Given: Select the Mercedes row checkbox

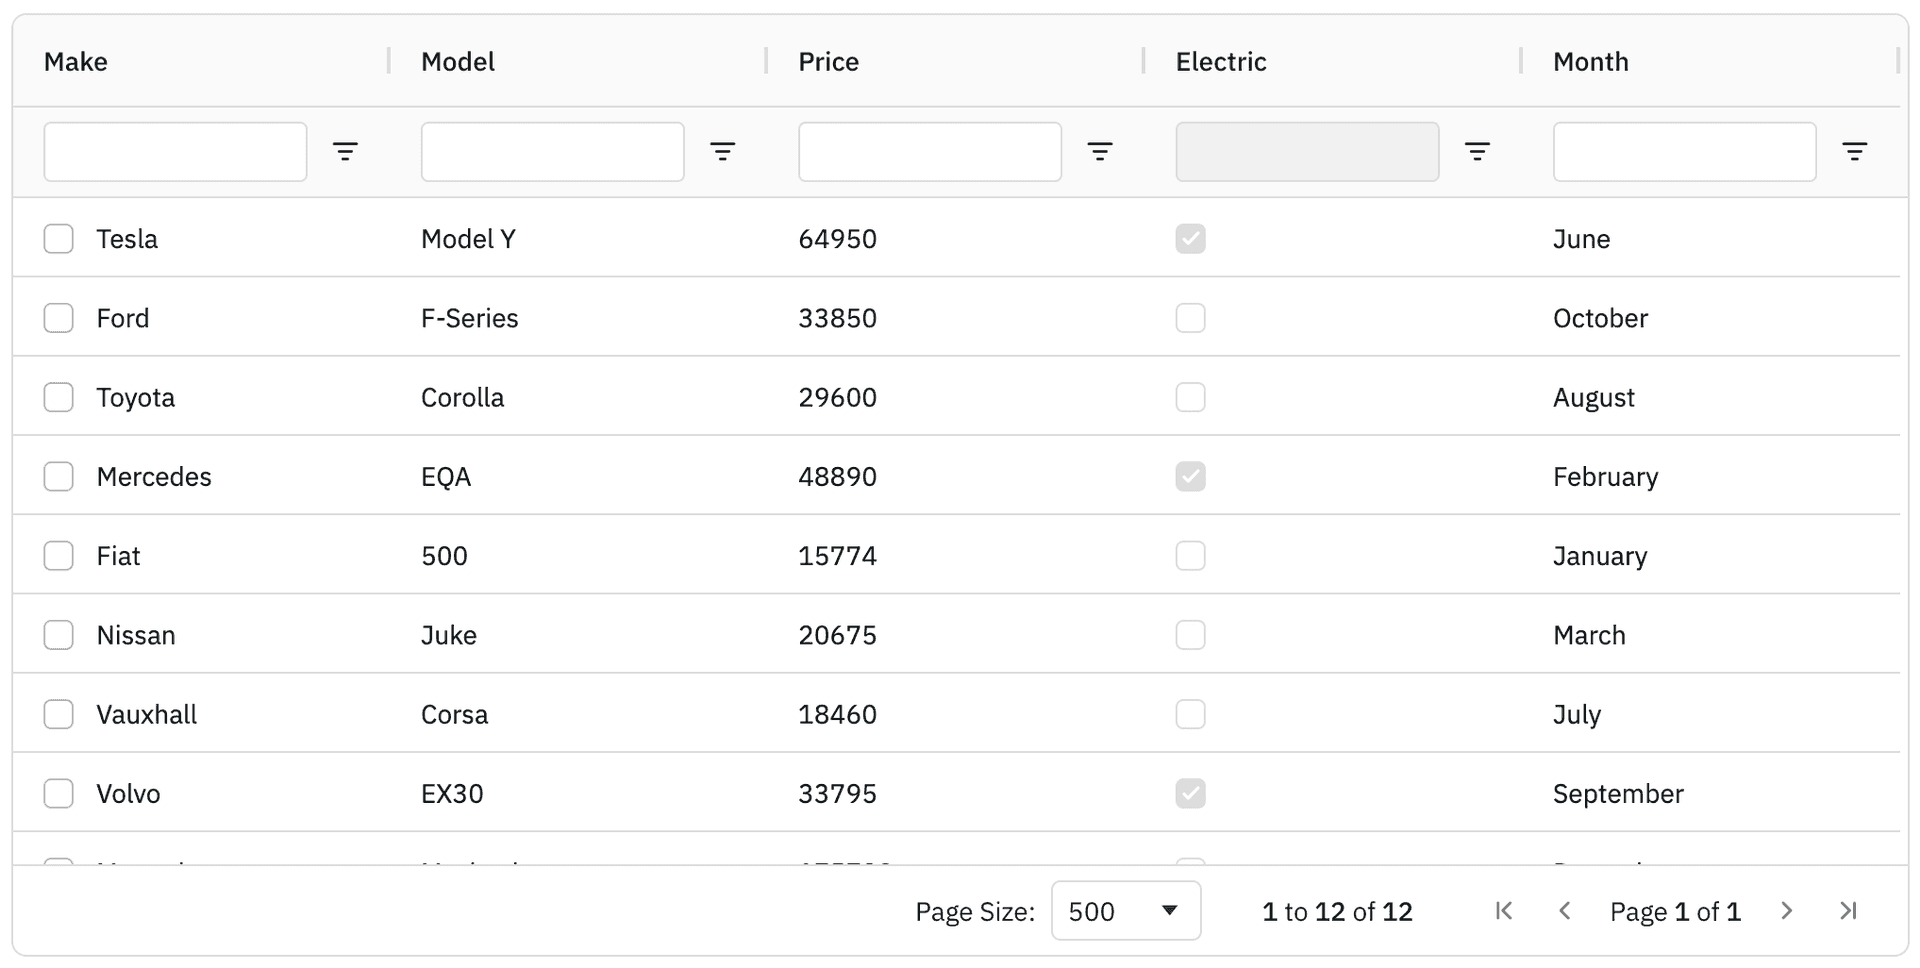Looking at the screenshot, I should 59,476.
